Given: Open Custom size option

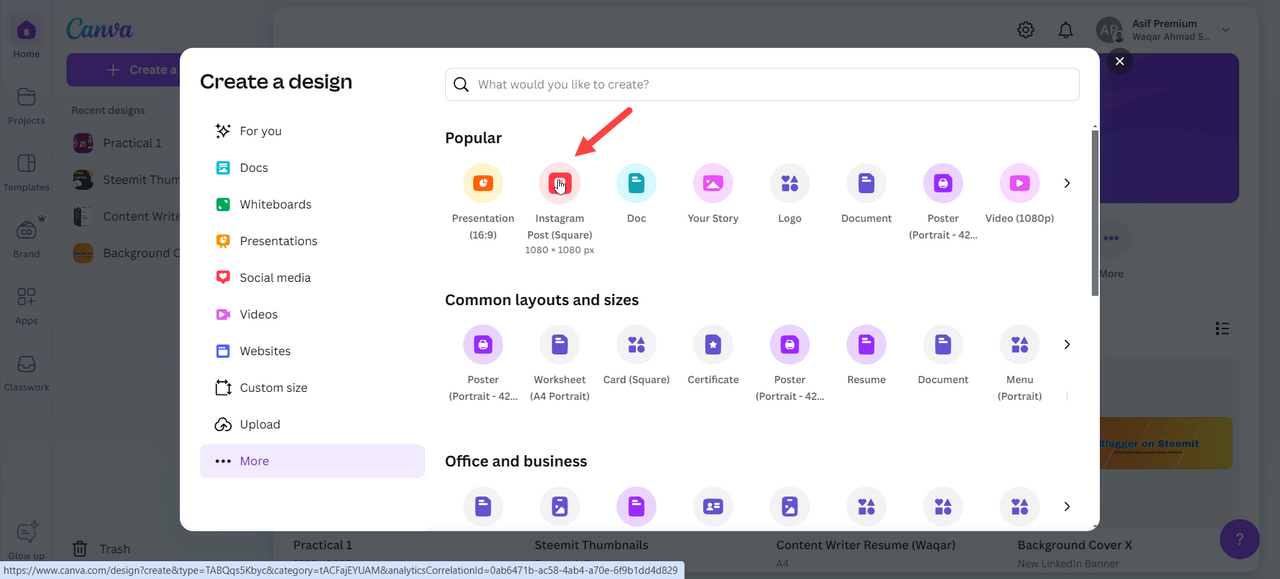Looking at the screenshot, I should [312, 388].
